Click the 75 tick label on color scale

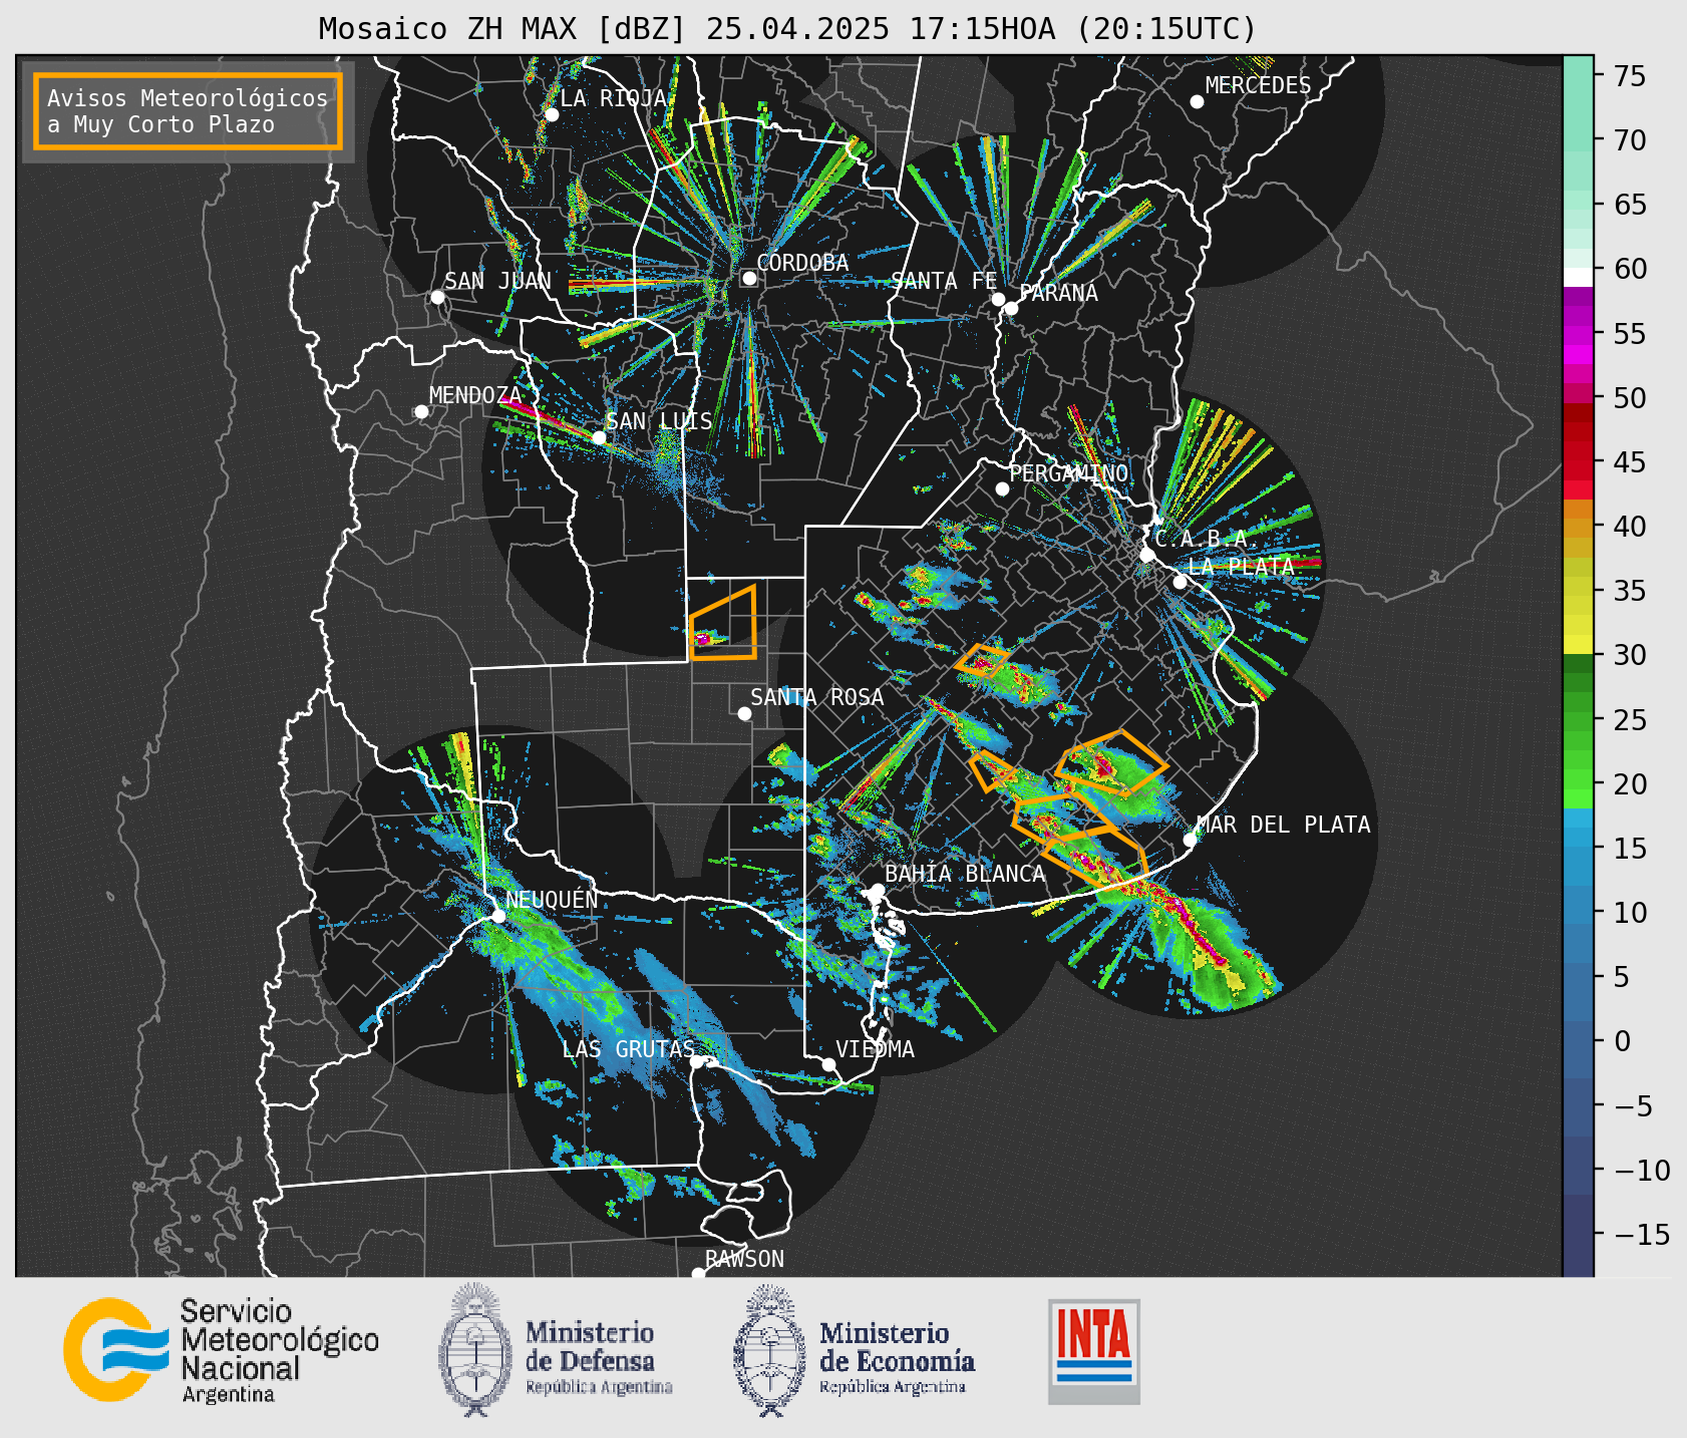1629,76
